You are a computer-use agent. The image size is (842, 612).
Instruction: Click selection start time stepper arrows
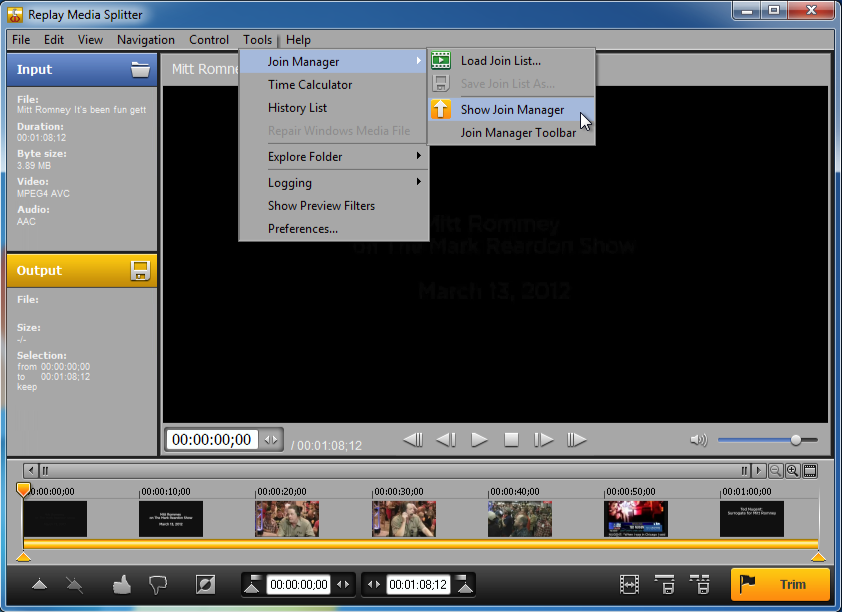[343, 584]
